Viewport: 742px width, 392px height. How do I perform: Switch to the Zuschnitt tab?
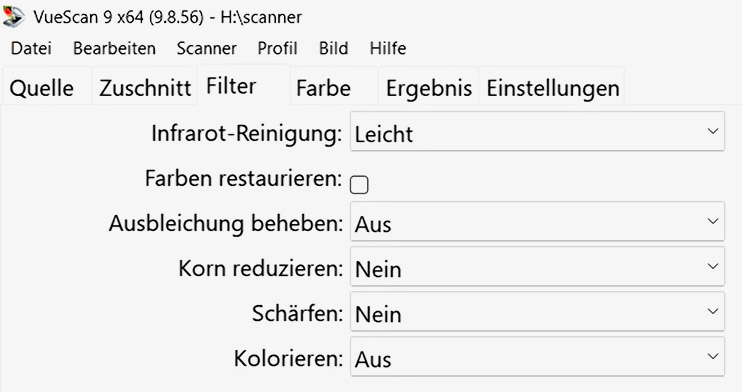(145, 86)
